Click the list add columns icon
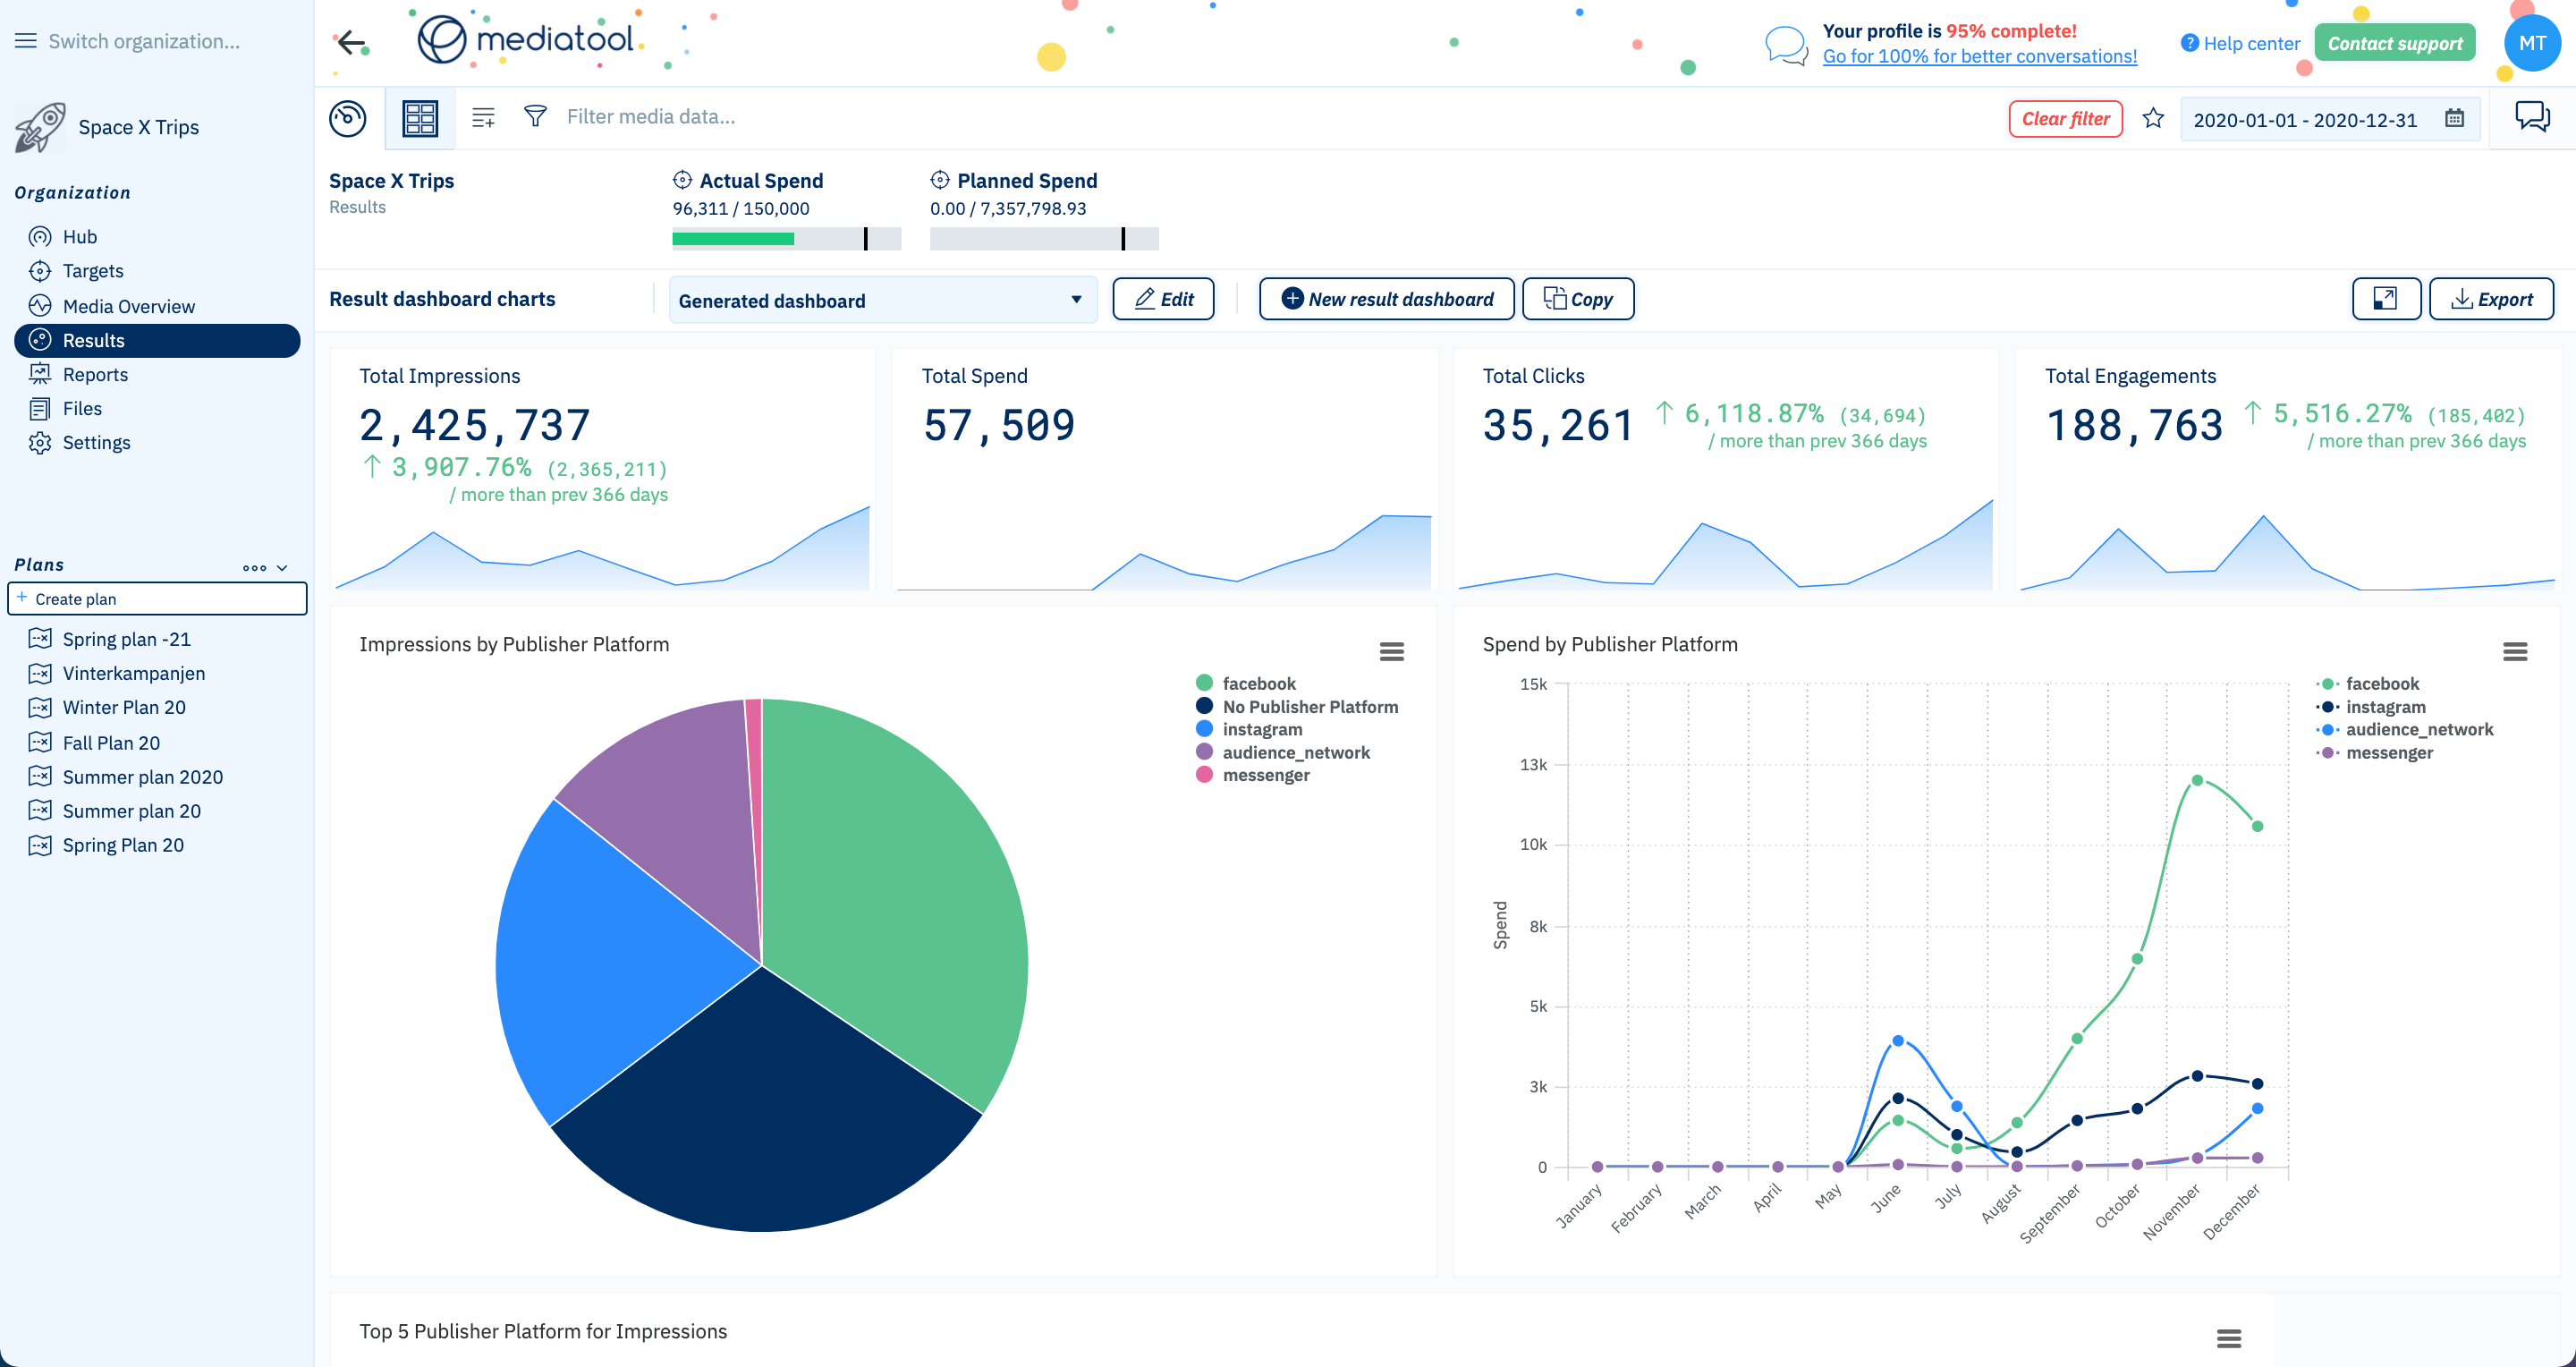The width and height of the screenshot is (2576, 1367). tap(483, 118)
